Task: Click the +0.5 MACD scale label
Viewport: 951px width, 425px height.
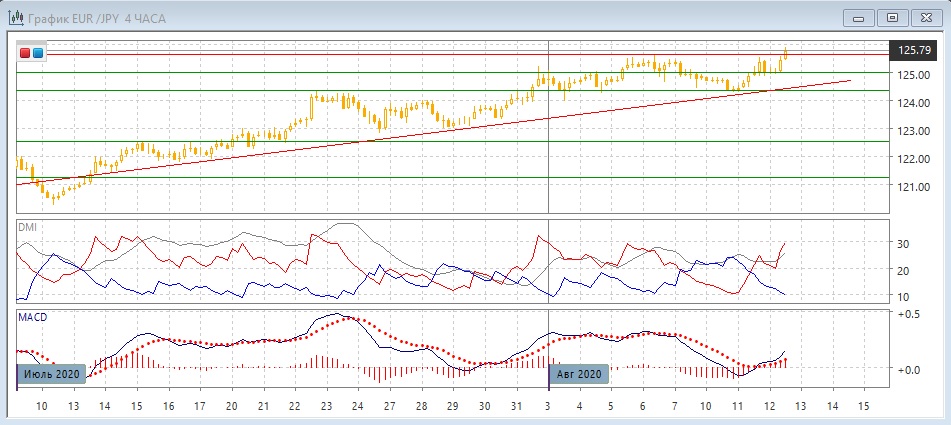Action: tap(909, 314)
